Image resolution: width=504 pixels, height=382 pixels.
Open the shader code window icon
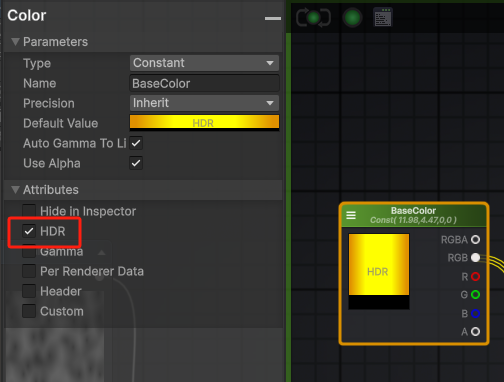pos(383,17)
